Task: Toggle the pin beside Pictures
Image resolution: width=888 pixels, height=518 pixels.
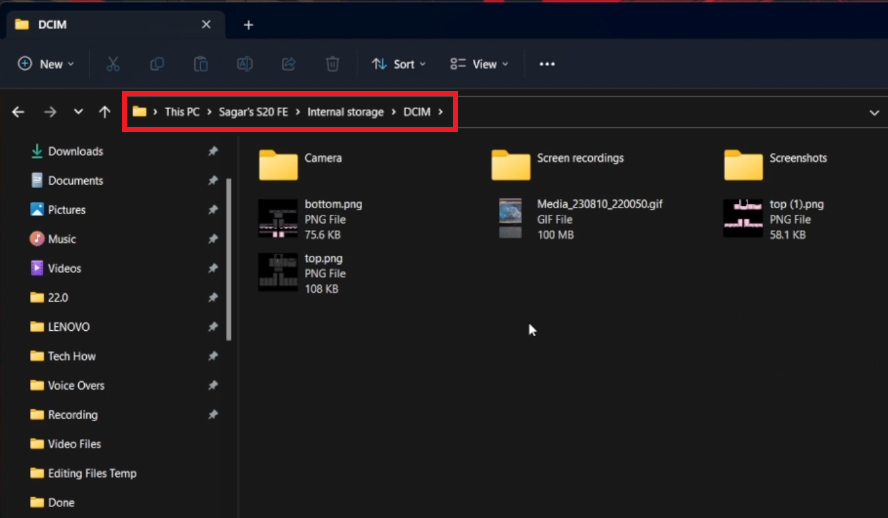Action: click(x=212, y=210)
